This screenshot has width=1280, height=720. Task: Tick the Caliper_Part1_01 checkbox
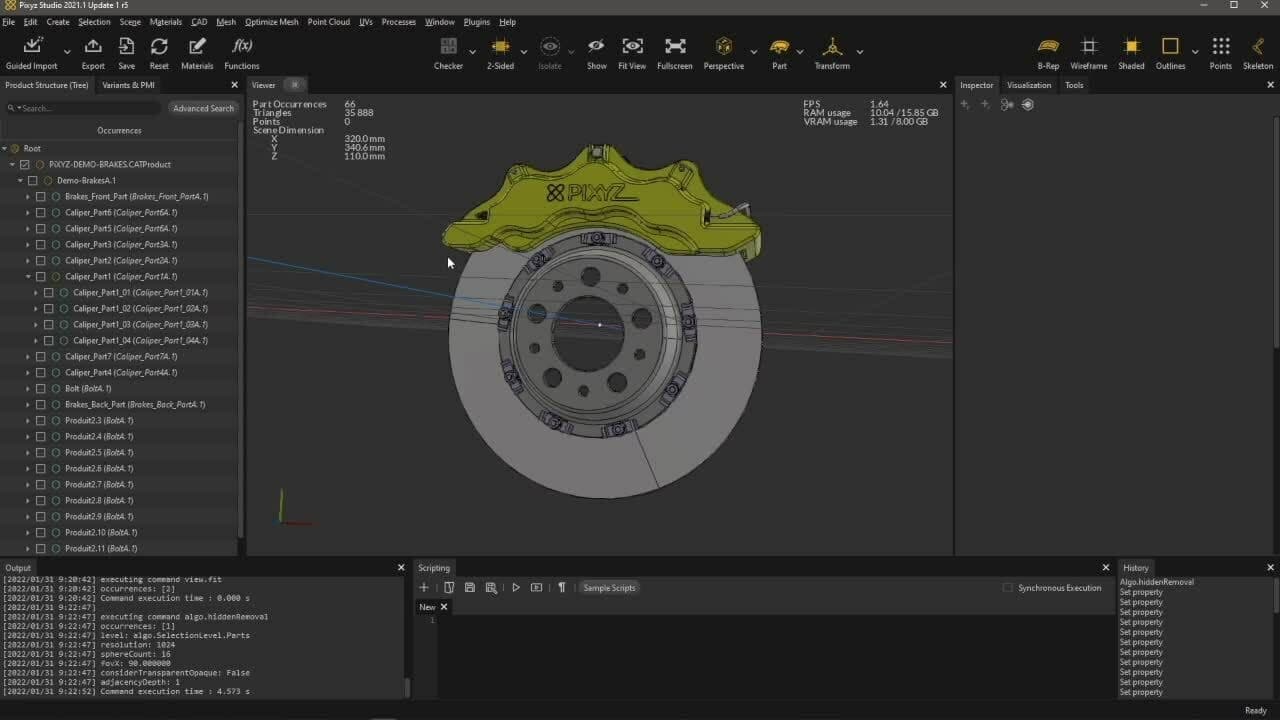(x=49, y=292)
